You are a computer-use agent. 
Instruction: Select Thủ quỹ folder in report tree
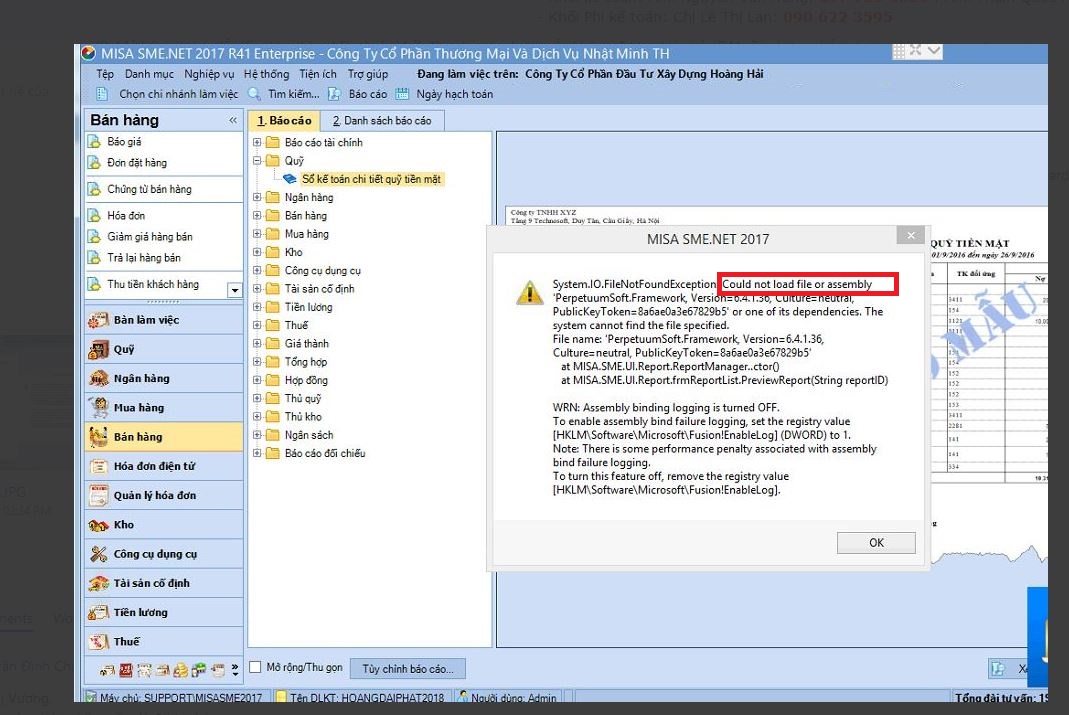(303, 399)
